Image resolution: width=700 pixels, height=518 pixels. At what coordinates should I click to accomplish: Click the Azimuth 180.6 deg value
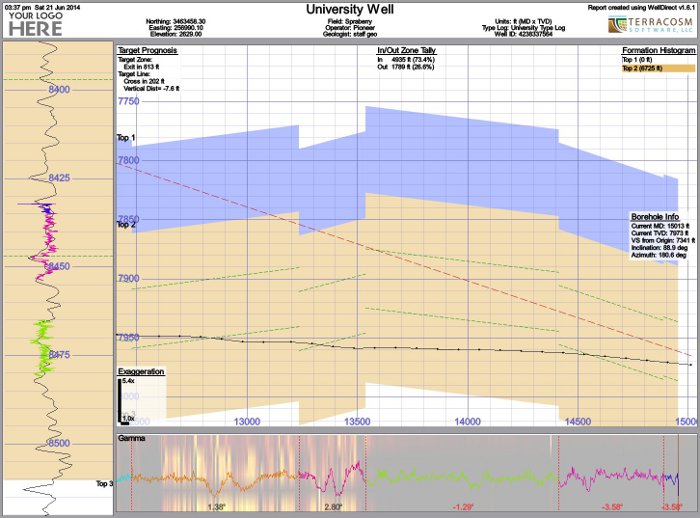tap(658, 255)
